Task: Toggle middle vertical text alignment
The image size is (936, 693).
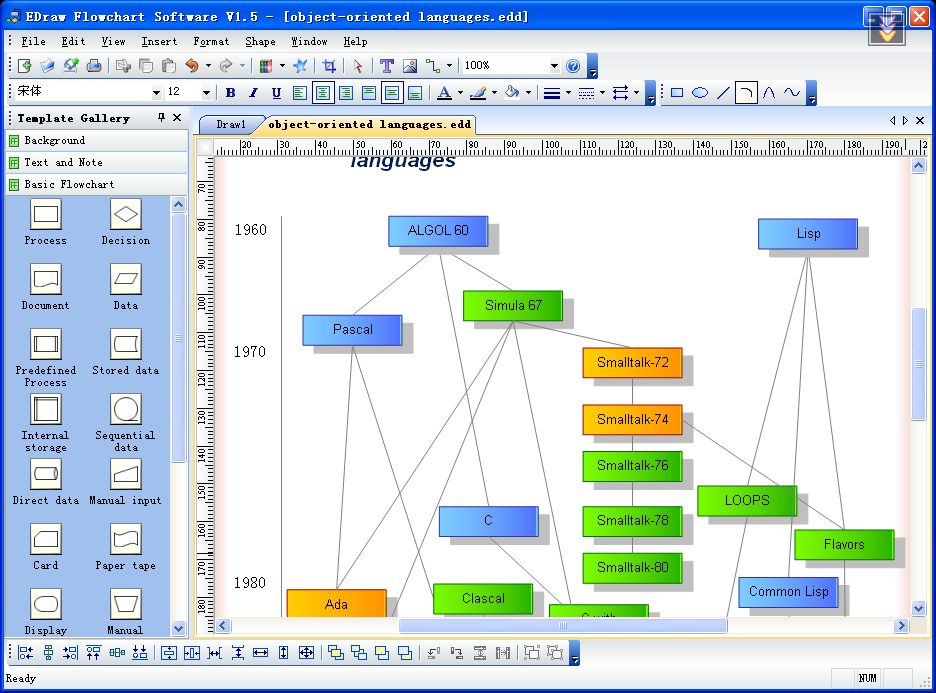Action: [392, 93]
